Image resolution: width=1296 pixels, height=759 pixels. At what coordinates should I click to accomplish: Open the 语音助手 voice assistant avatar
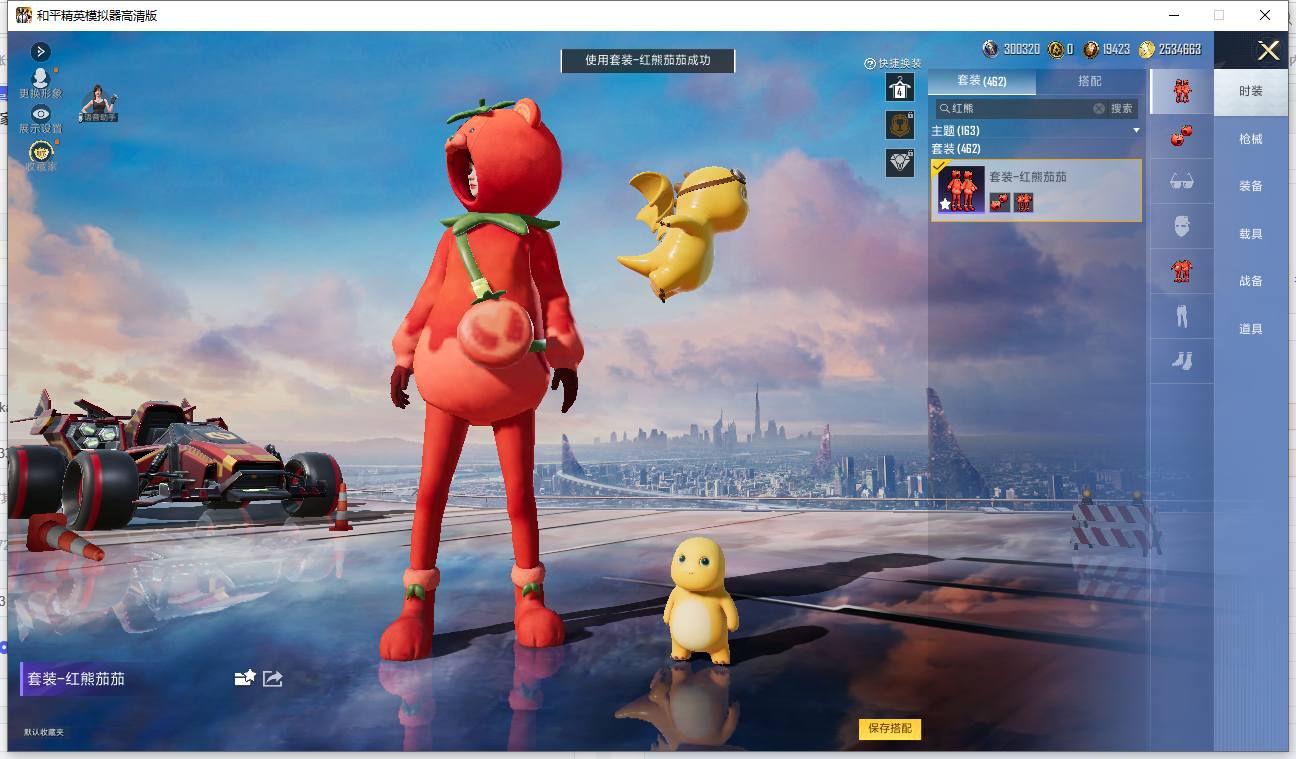point(99,104)
